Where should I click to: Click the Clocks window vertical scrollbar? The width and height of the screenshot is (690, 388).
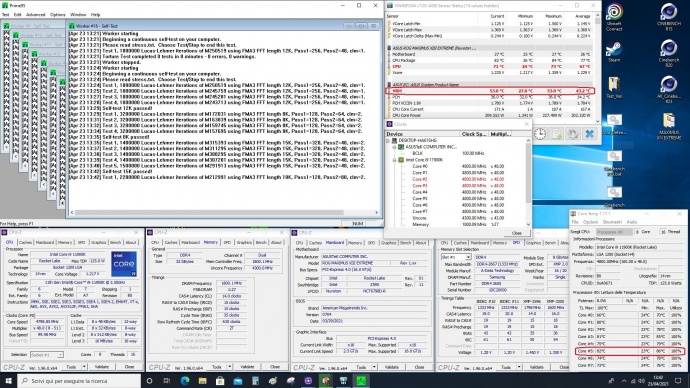click(528, 182)
